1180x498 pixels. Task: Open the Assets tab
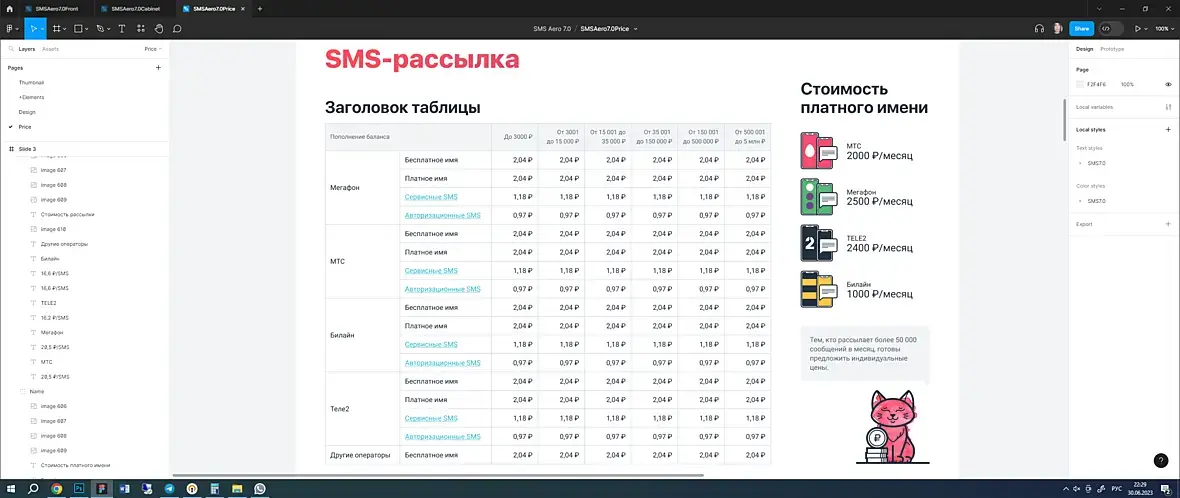(x=50, y=49)
